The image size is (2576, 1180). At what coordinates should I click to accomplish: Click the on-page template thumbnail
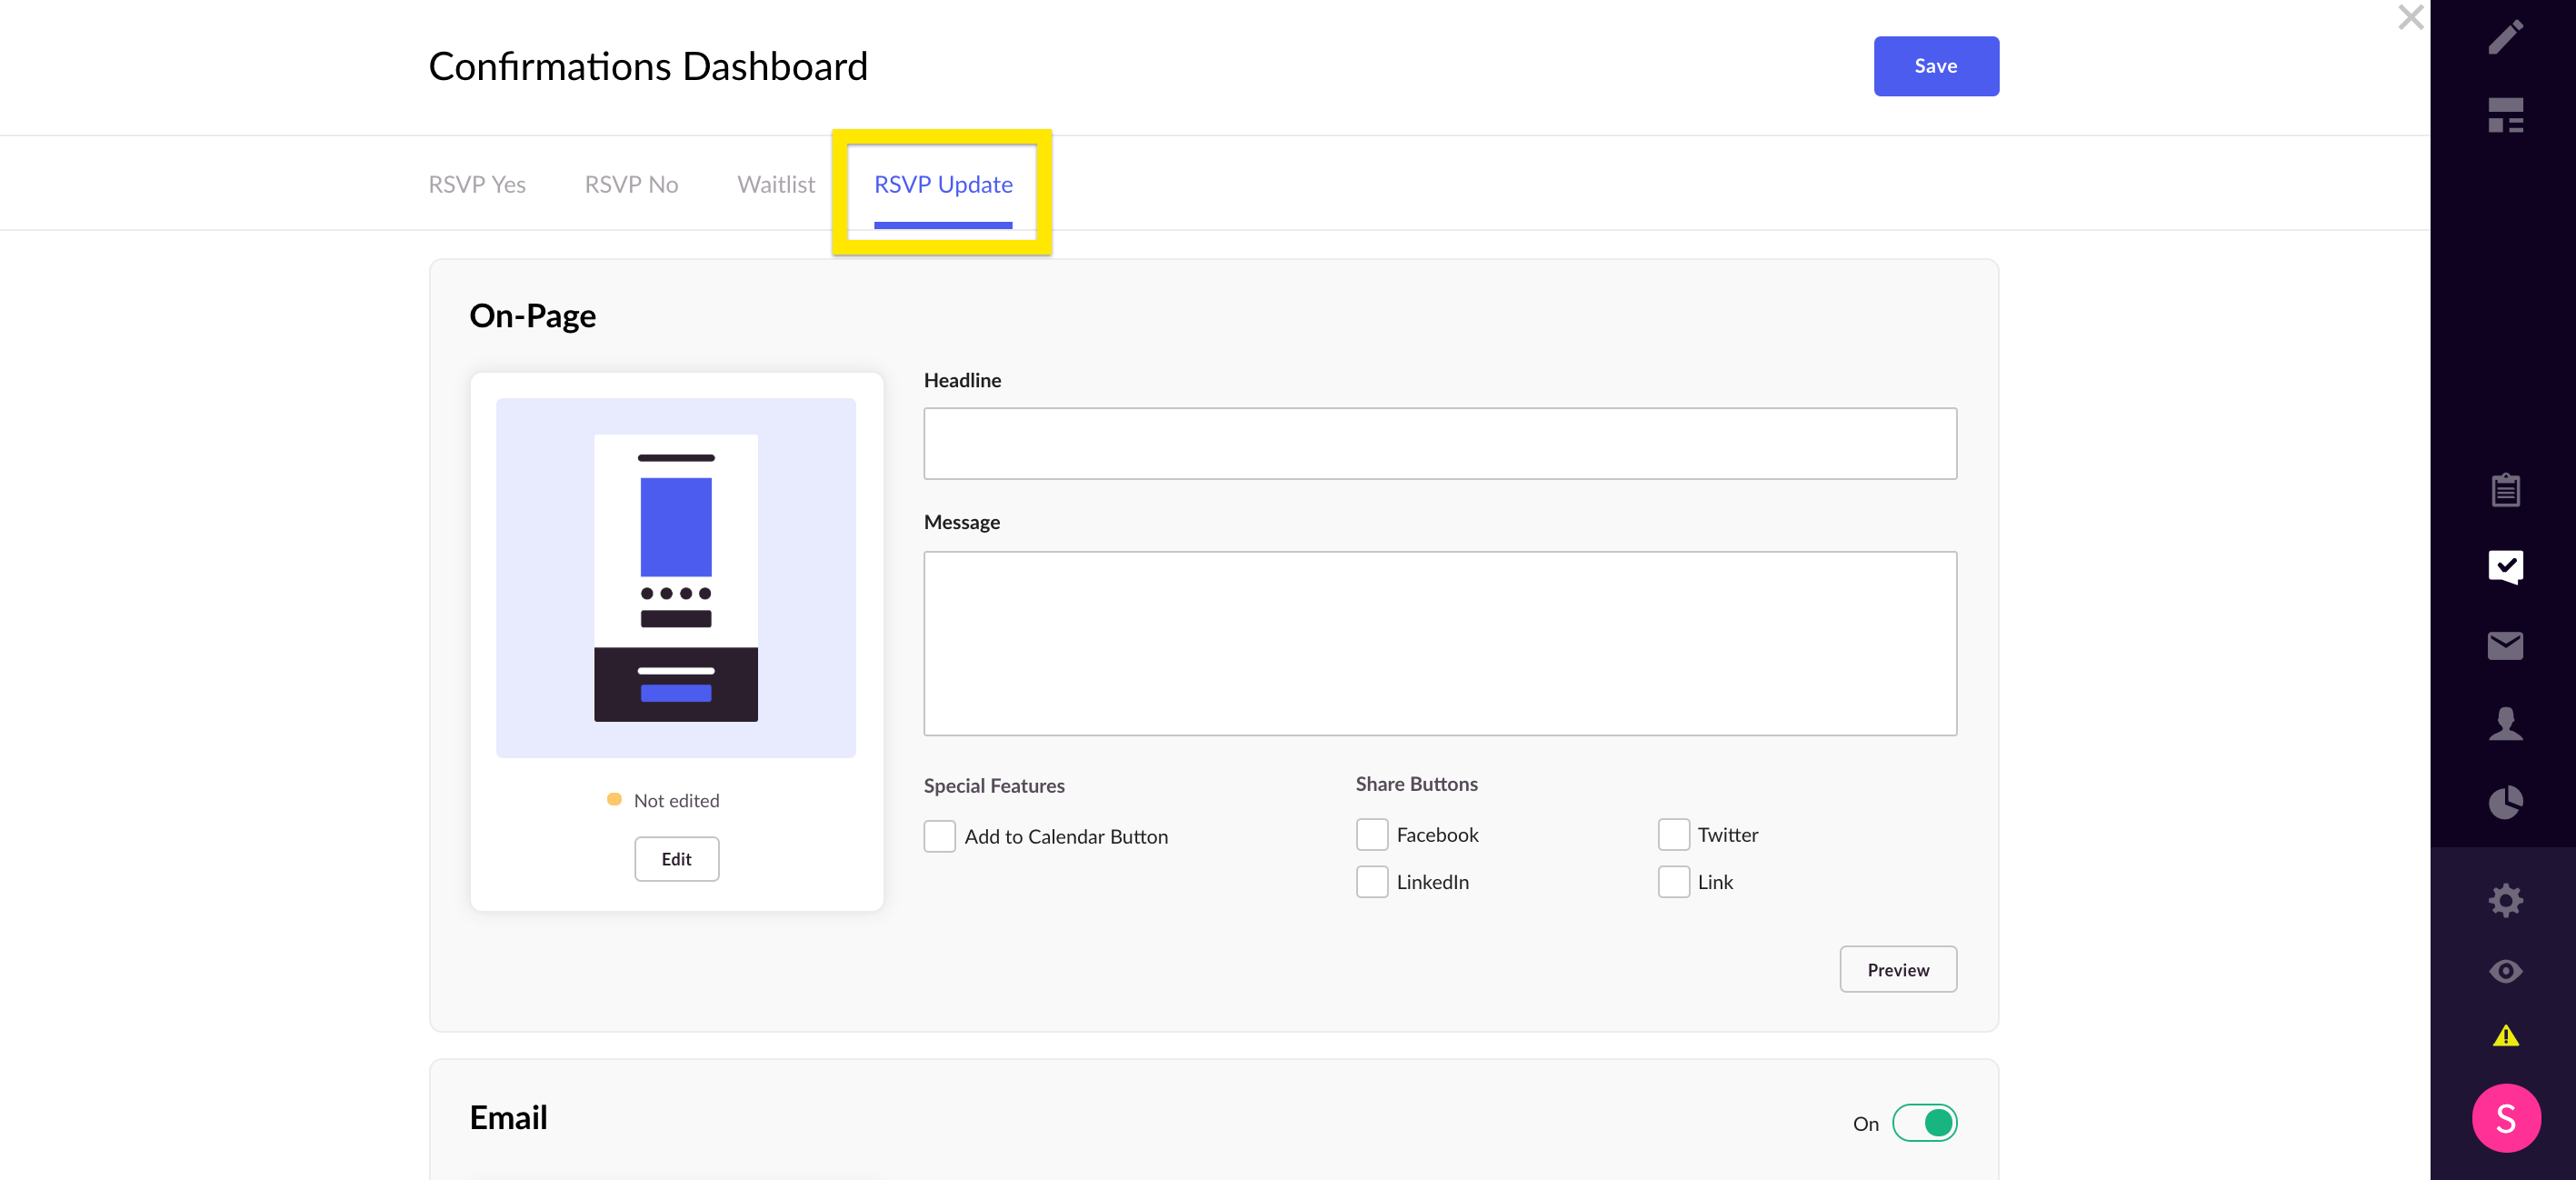pos(675,577)
